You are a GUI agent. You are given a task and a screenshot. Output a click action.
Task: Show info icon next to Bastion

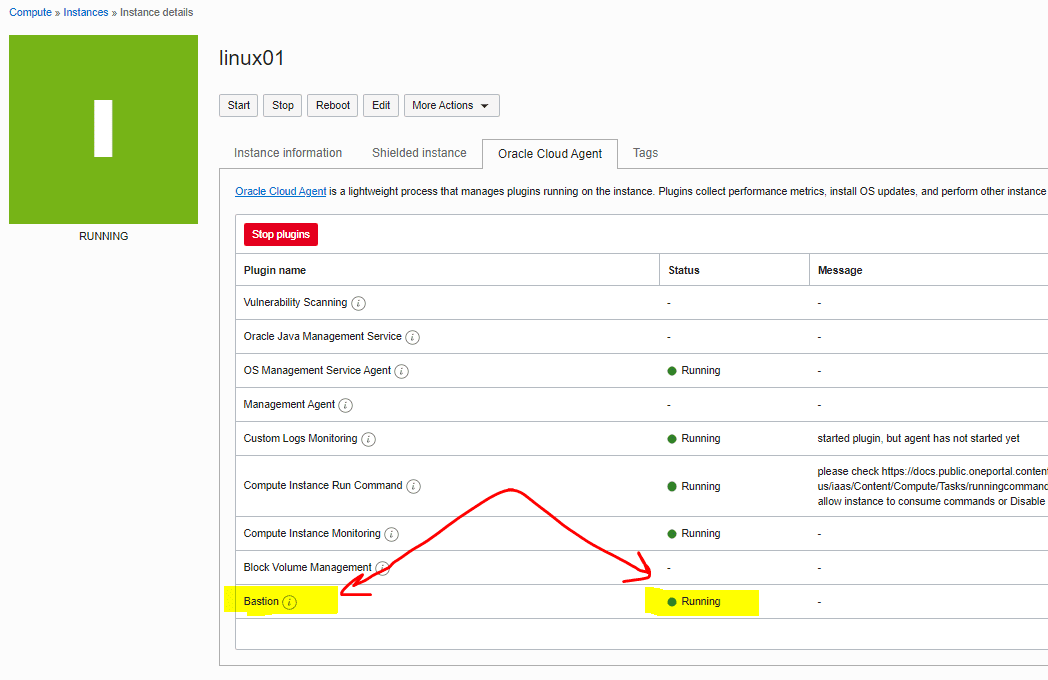(x=289, y=602)
